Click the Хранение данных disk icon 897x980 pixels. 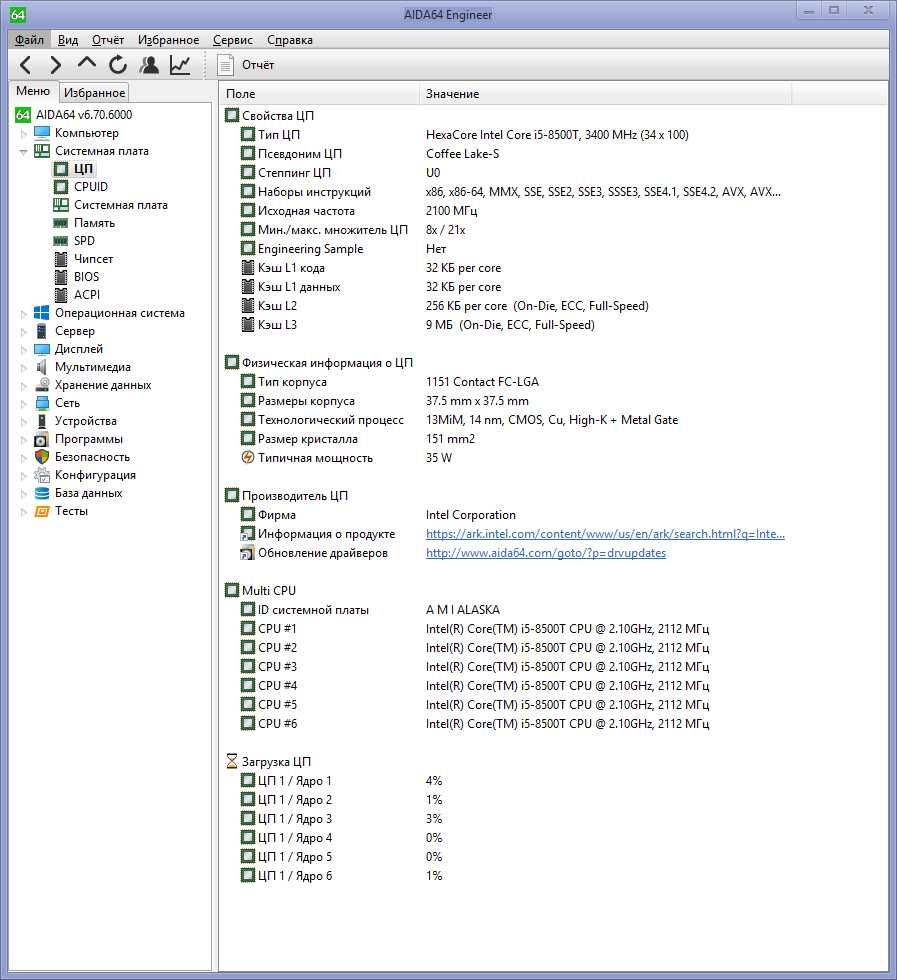click(x=42, y=385)
